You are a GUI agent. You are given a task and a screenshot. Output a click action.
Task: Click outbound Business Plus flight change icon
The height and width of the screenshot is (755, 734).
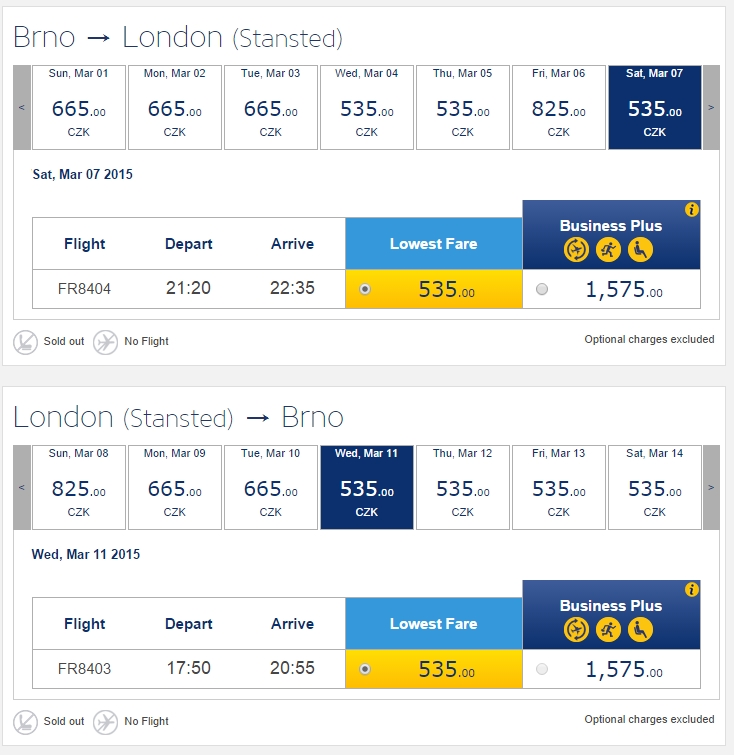(x=576, y=249)
